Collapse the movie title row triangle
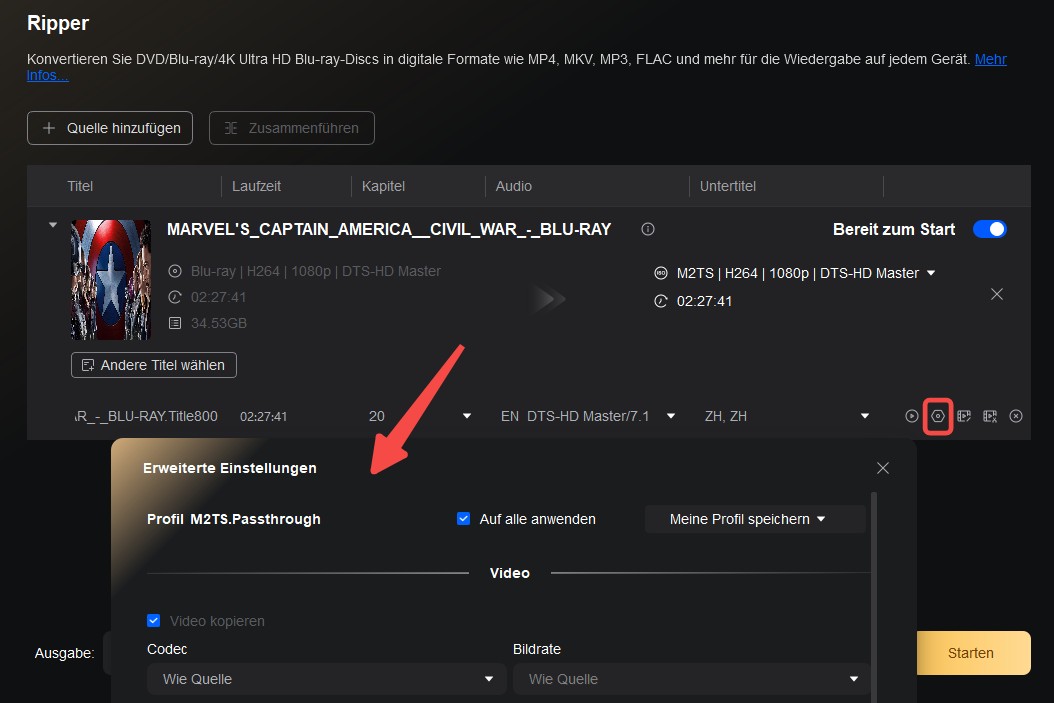Screen dimensions: 1054x703 (x=53, y=225)
